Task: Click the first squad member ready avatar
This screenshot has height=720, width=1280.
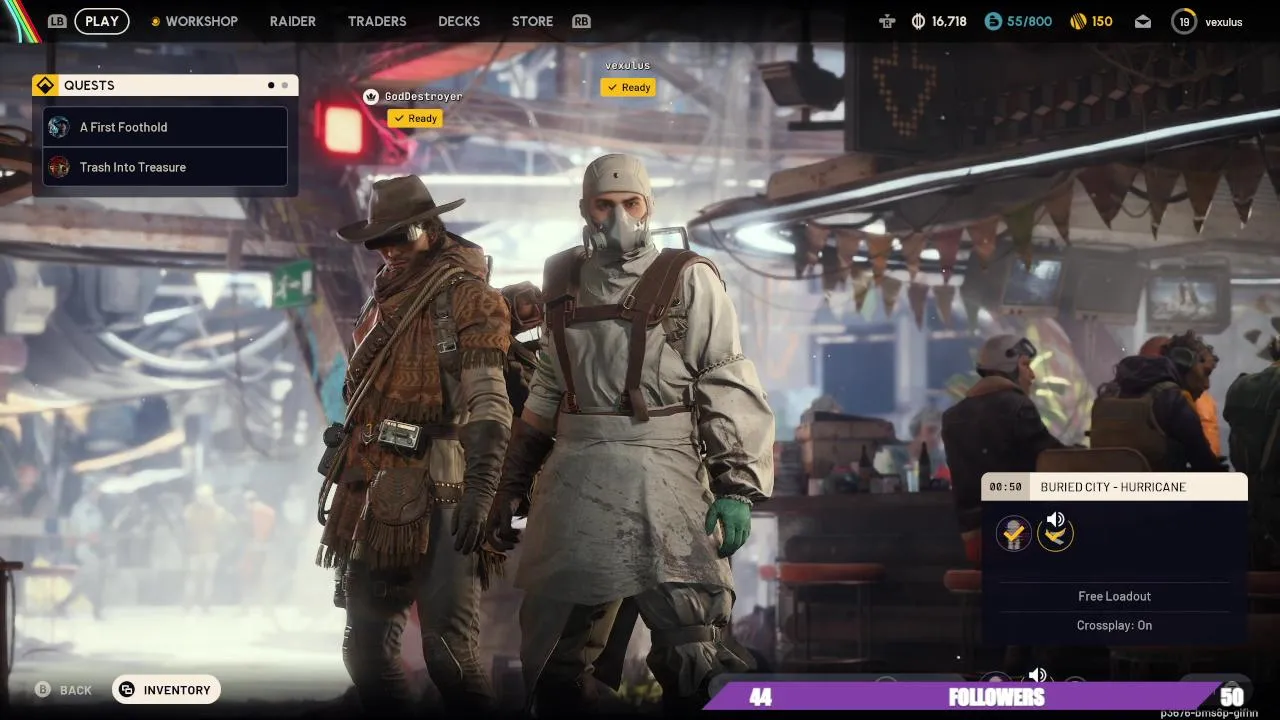Action: tap(1014, 533)
